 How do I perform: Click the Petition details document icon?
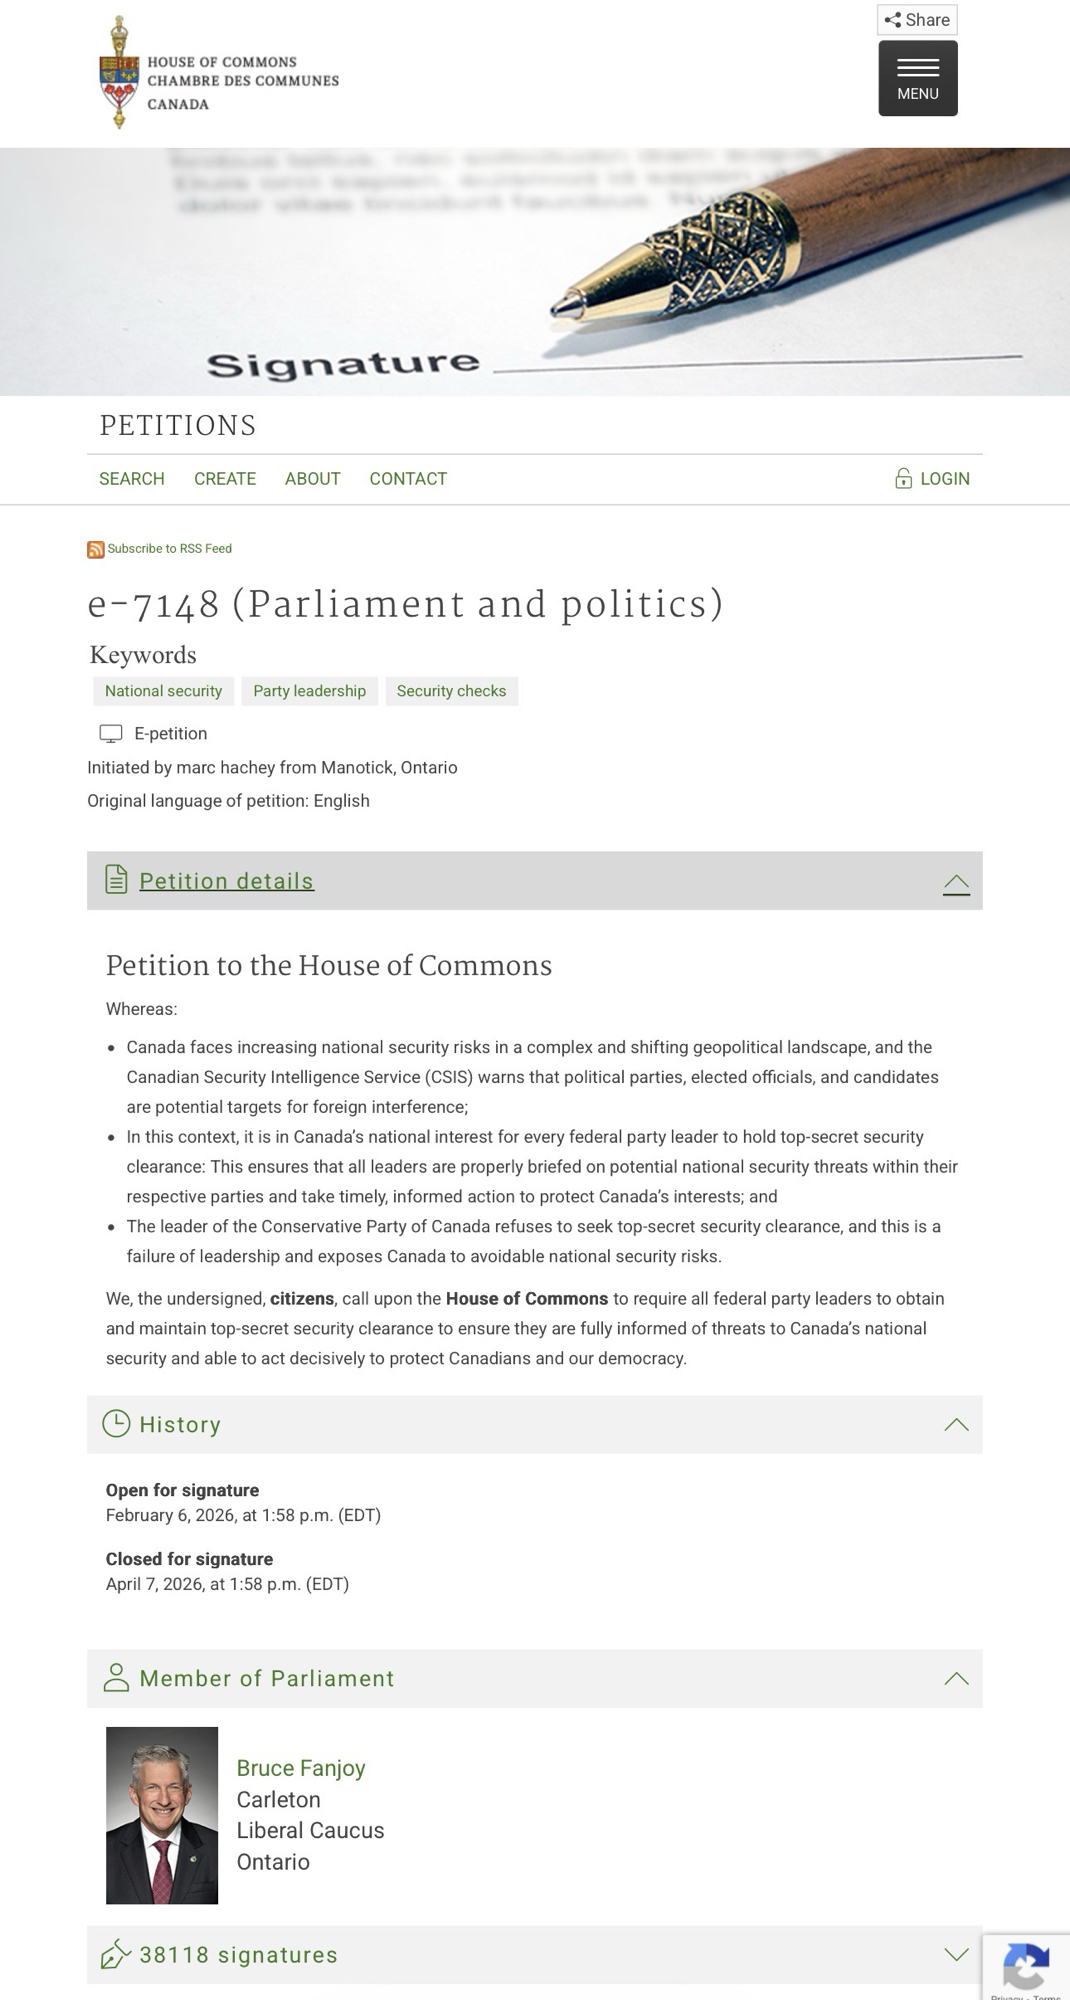116,880
